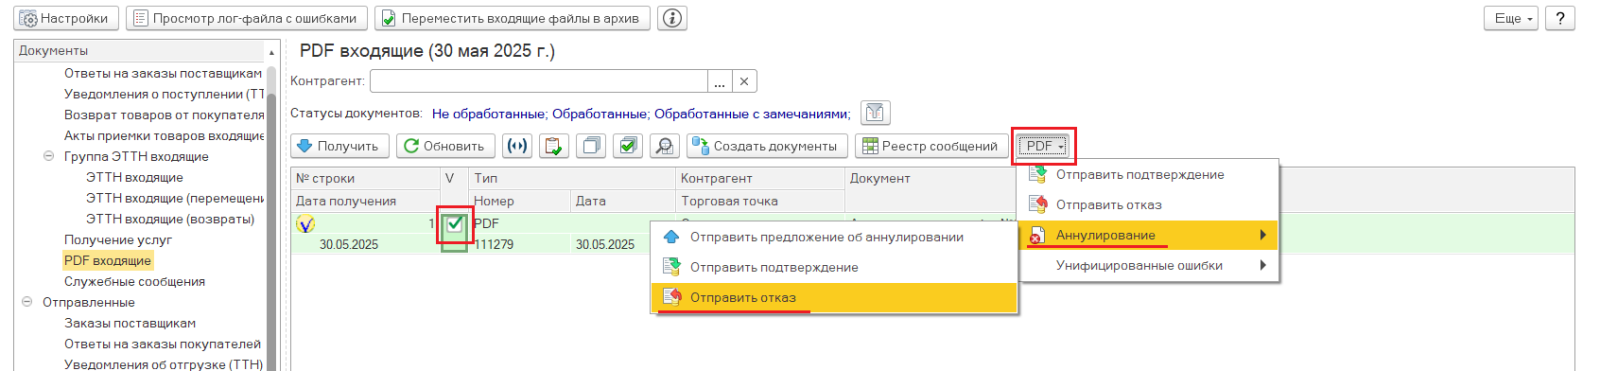Image resolution: width=1600 pixels, height=371 pixels.
Task: Click the Реестр сообщений button
Action: tap(931, 146)
